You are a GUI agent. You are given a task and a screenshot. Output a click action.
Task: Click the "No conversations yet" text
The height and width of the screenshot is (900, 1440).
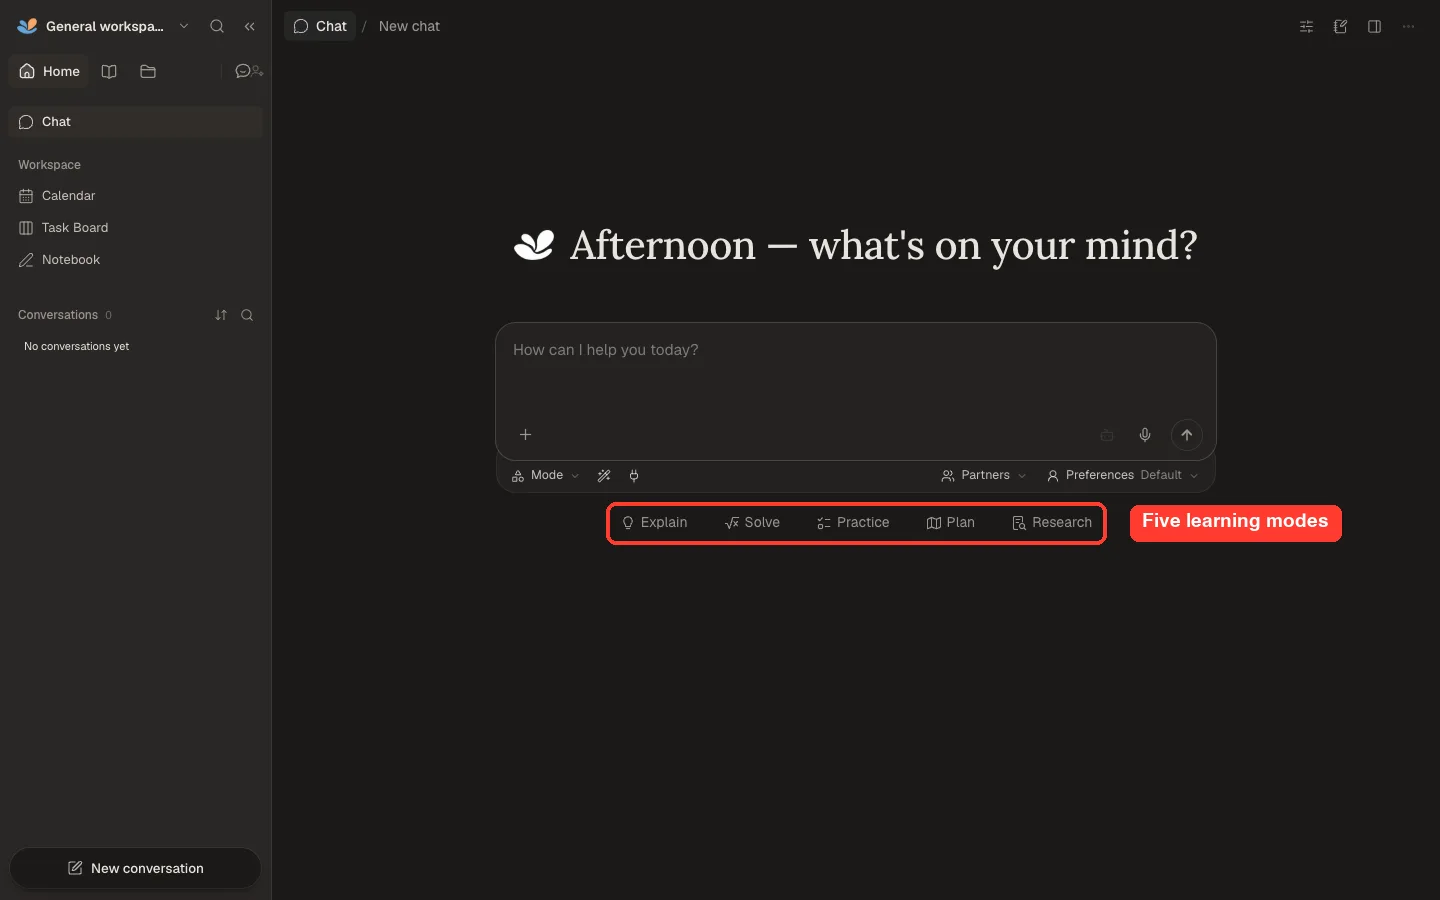tap(77, 347)
